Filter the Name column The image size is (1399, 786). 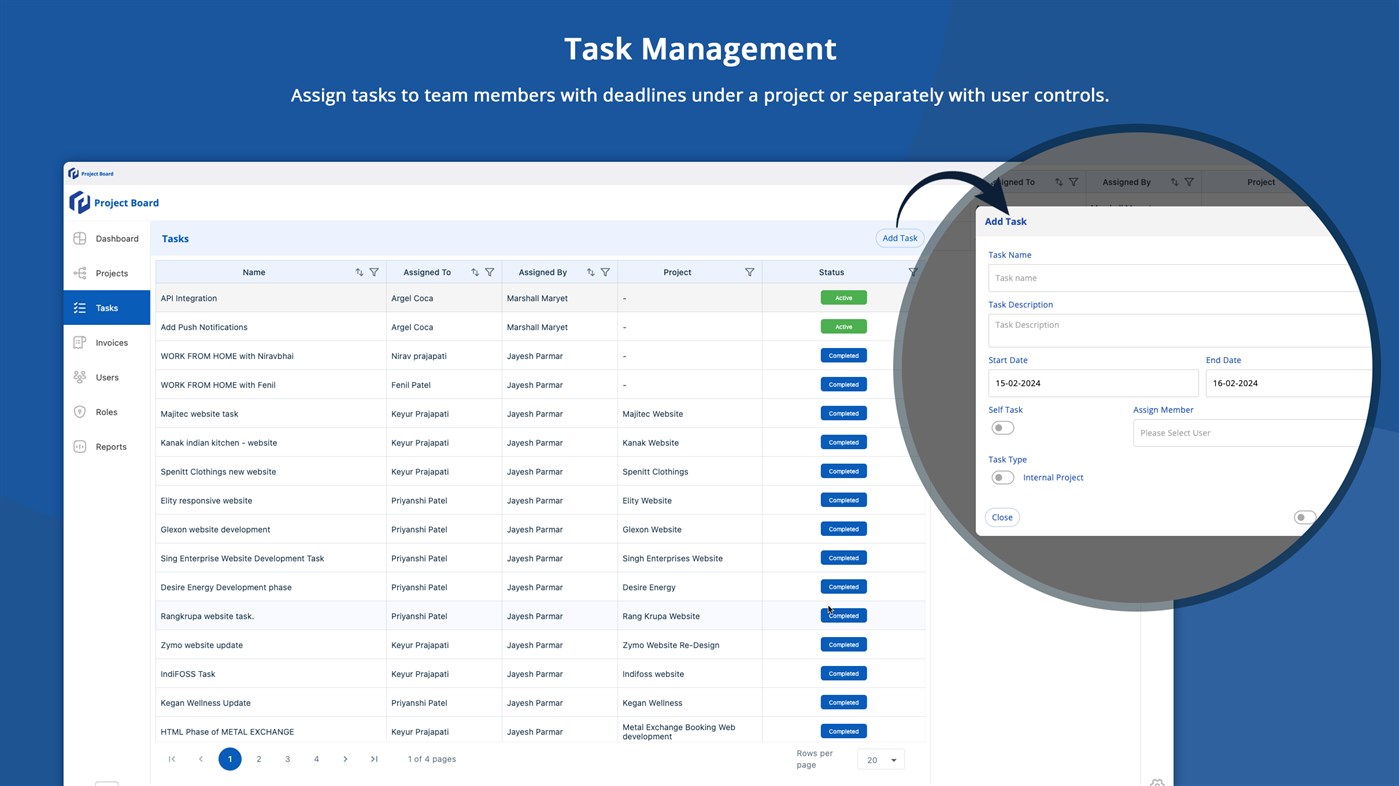[374, 272]
